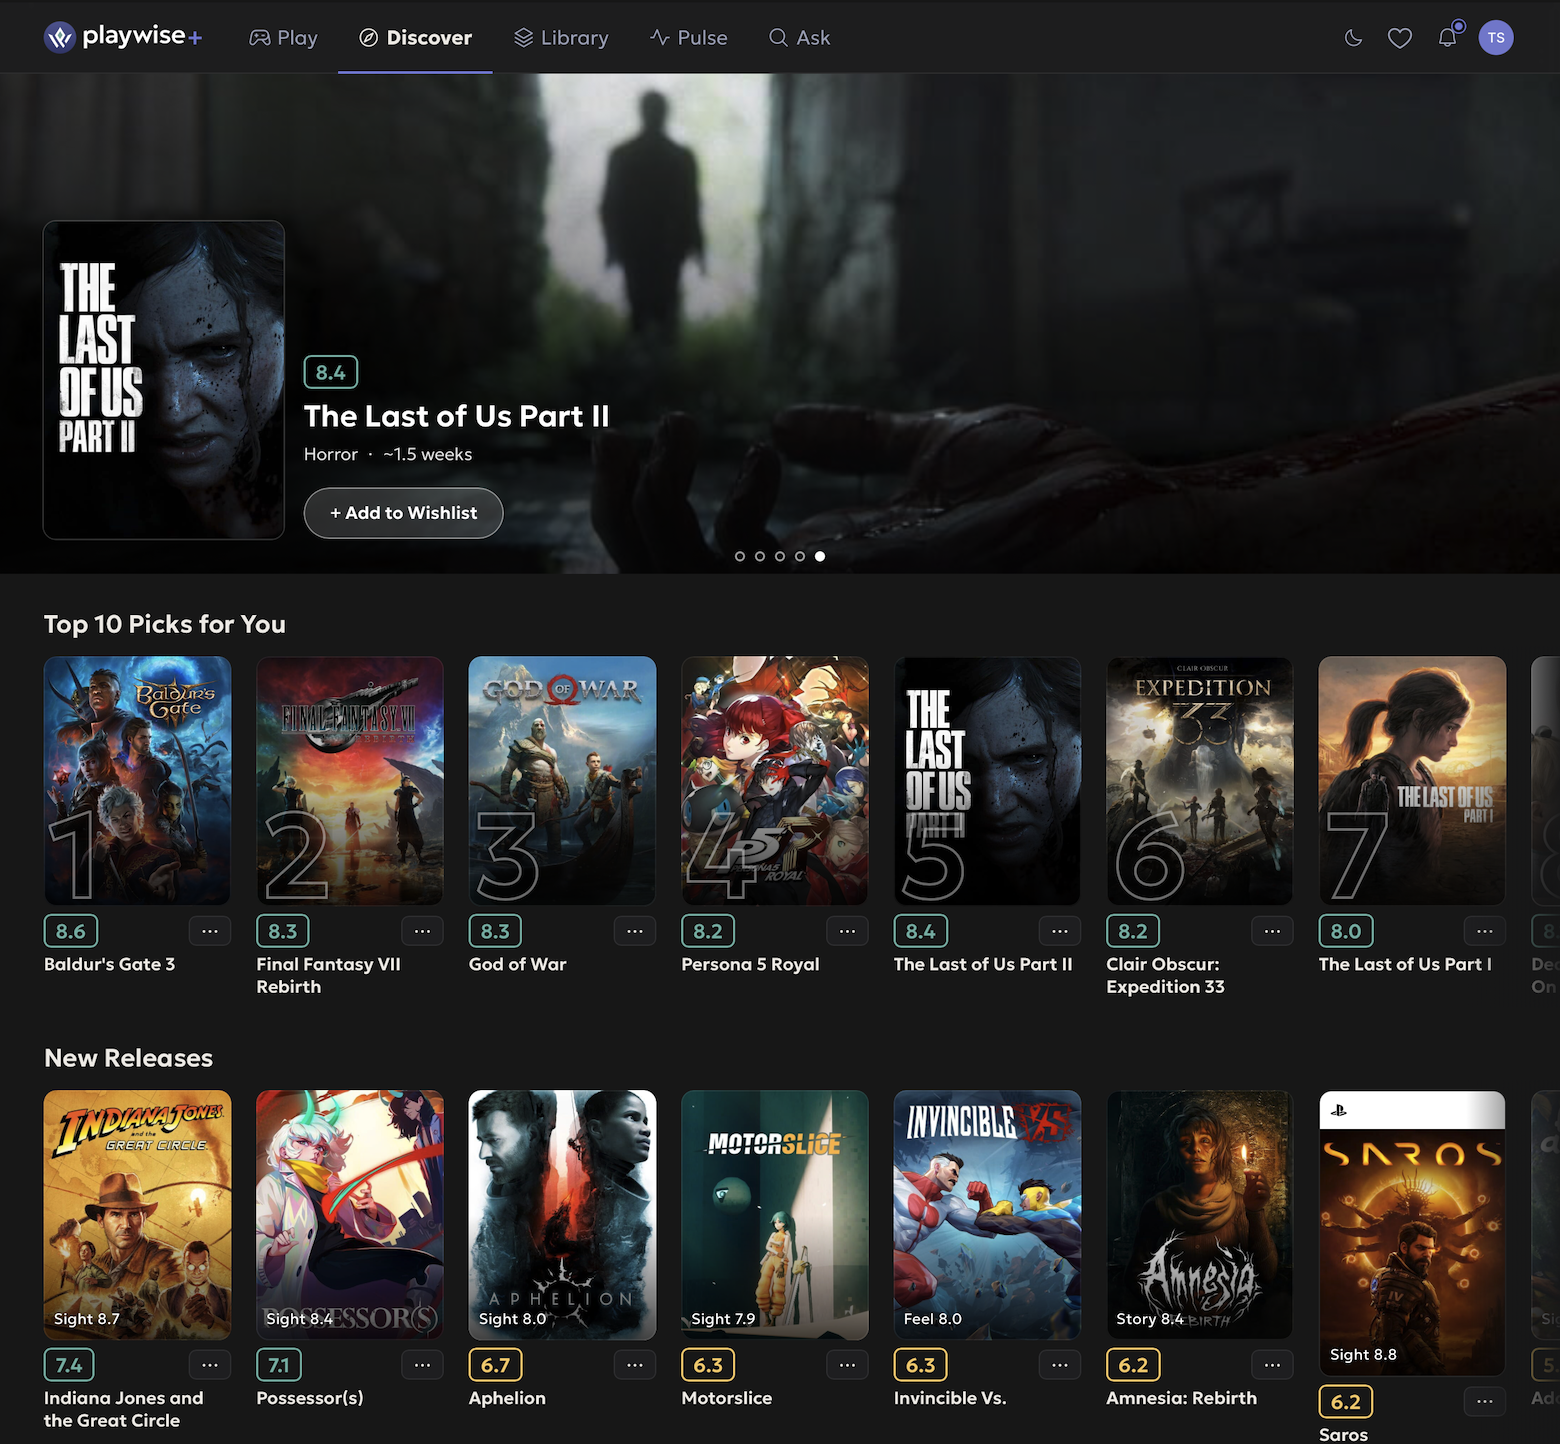Open Possessor(s) cover thumbnail
Image resolution: width=1560 pixels, height=1444 pixels.
click(x=350, y=1215)
